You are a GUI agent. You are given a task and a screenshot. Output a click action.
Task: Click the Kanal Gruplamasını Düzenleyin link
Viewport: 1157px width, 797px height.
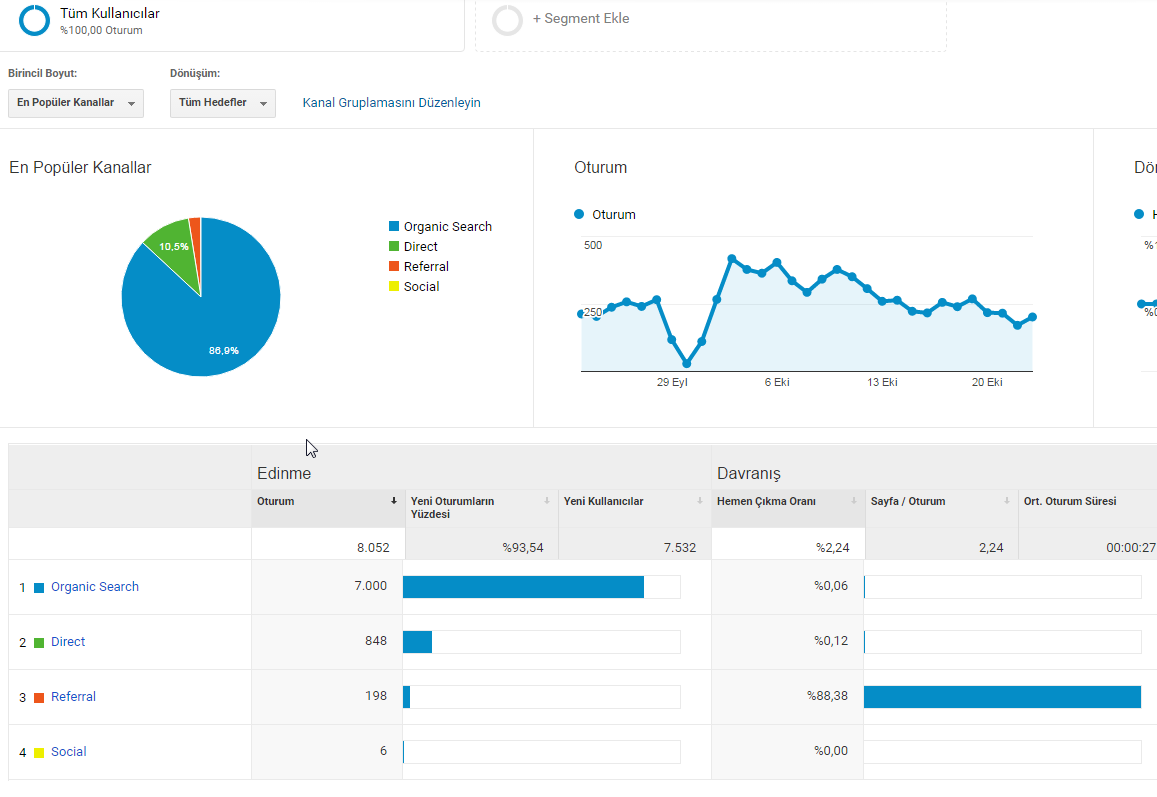[392, 103]
